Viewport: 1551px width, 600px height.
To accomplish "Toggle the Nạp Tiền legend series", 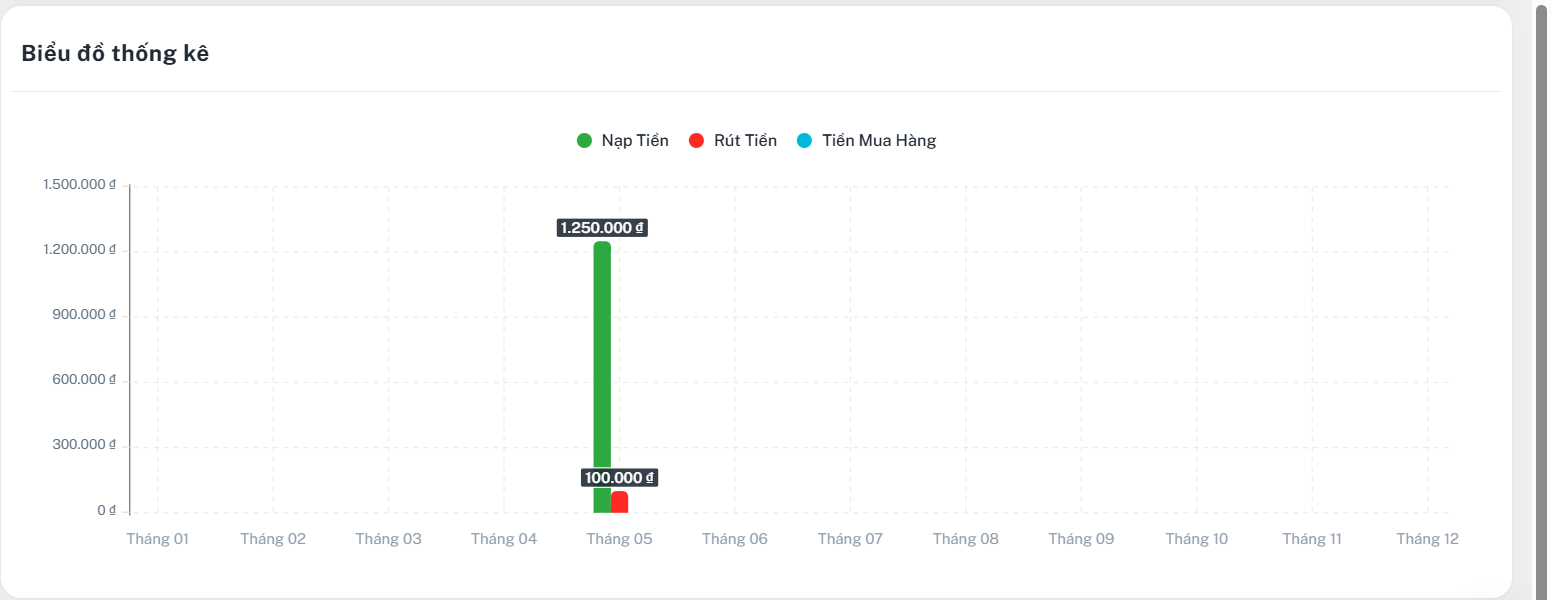I will point(623,141).
